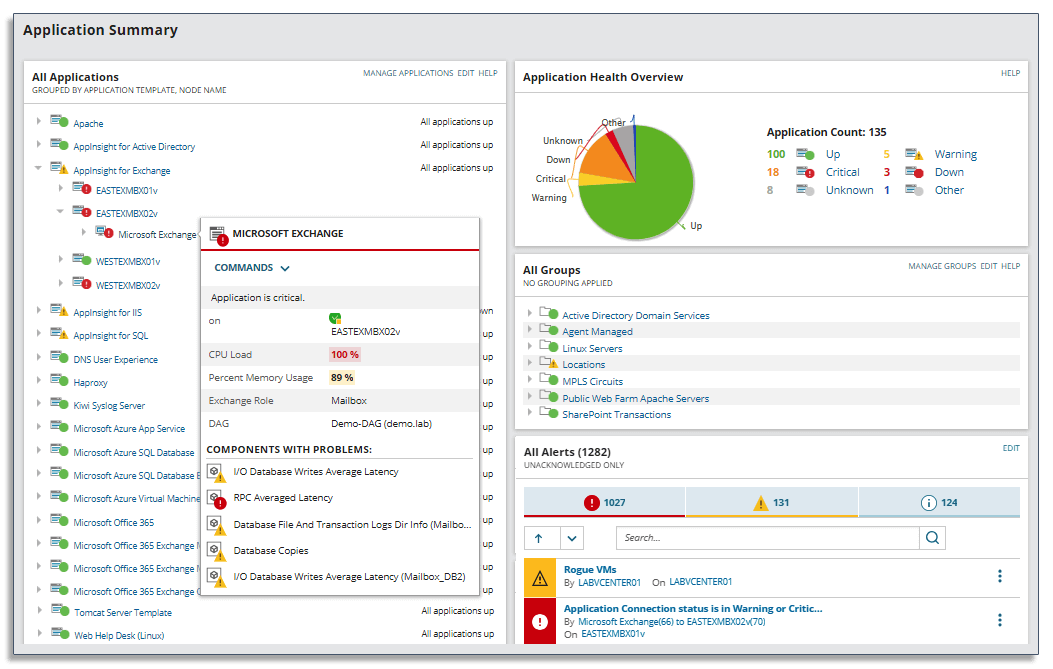This screenshot has width=1053, height=669.
Task: Click the Kiwi Syslog Server status icon
Action: [59, 403]
